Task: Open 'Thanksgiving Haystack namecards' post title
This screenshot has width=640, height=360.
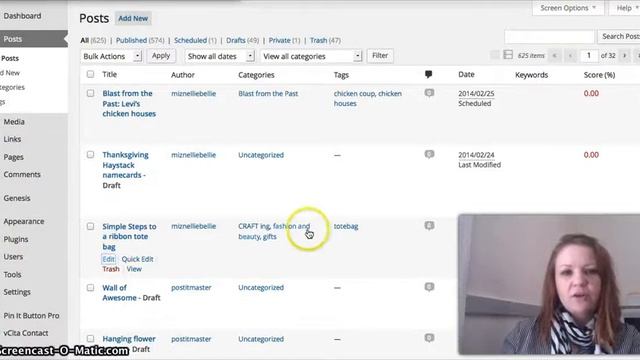Action: (125, 165)
